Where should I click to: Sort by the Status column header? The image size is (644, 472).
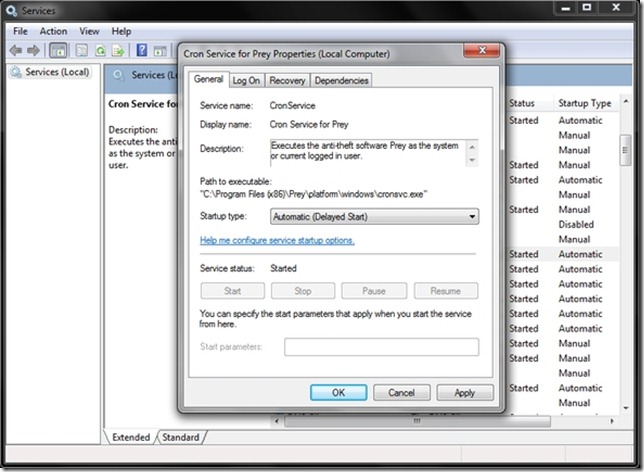[522, 103]
